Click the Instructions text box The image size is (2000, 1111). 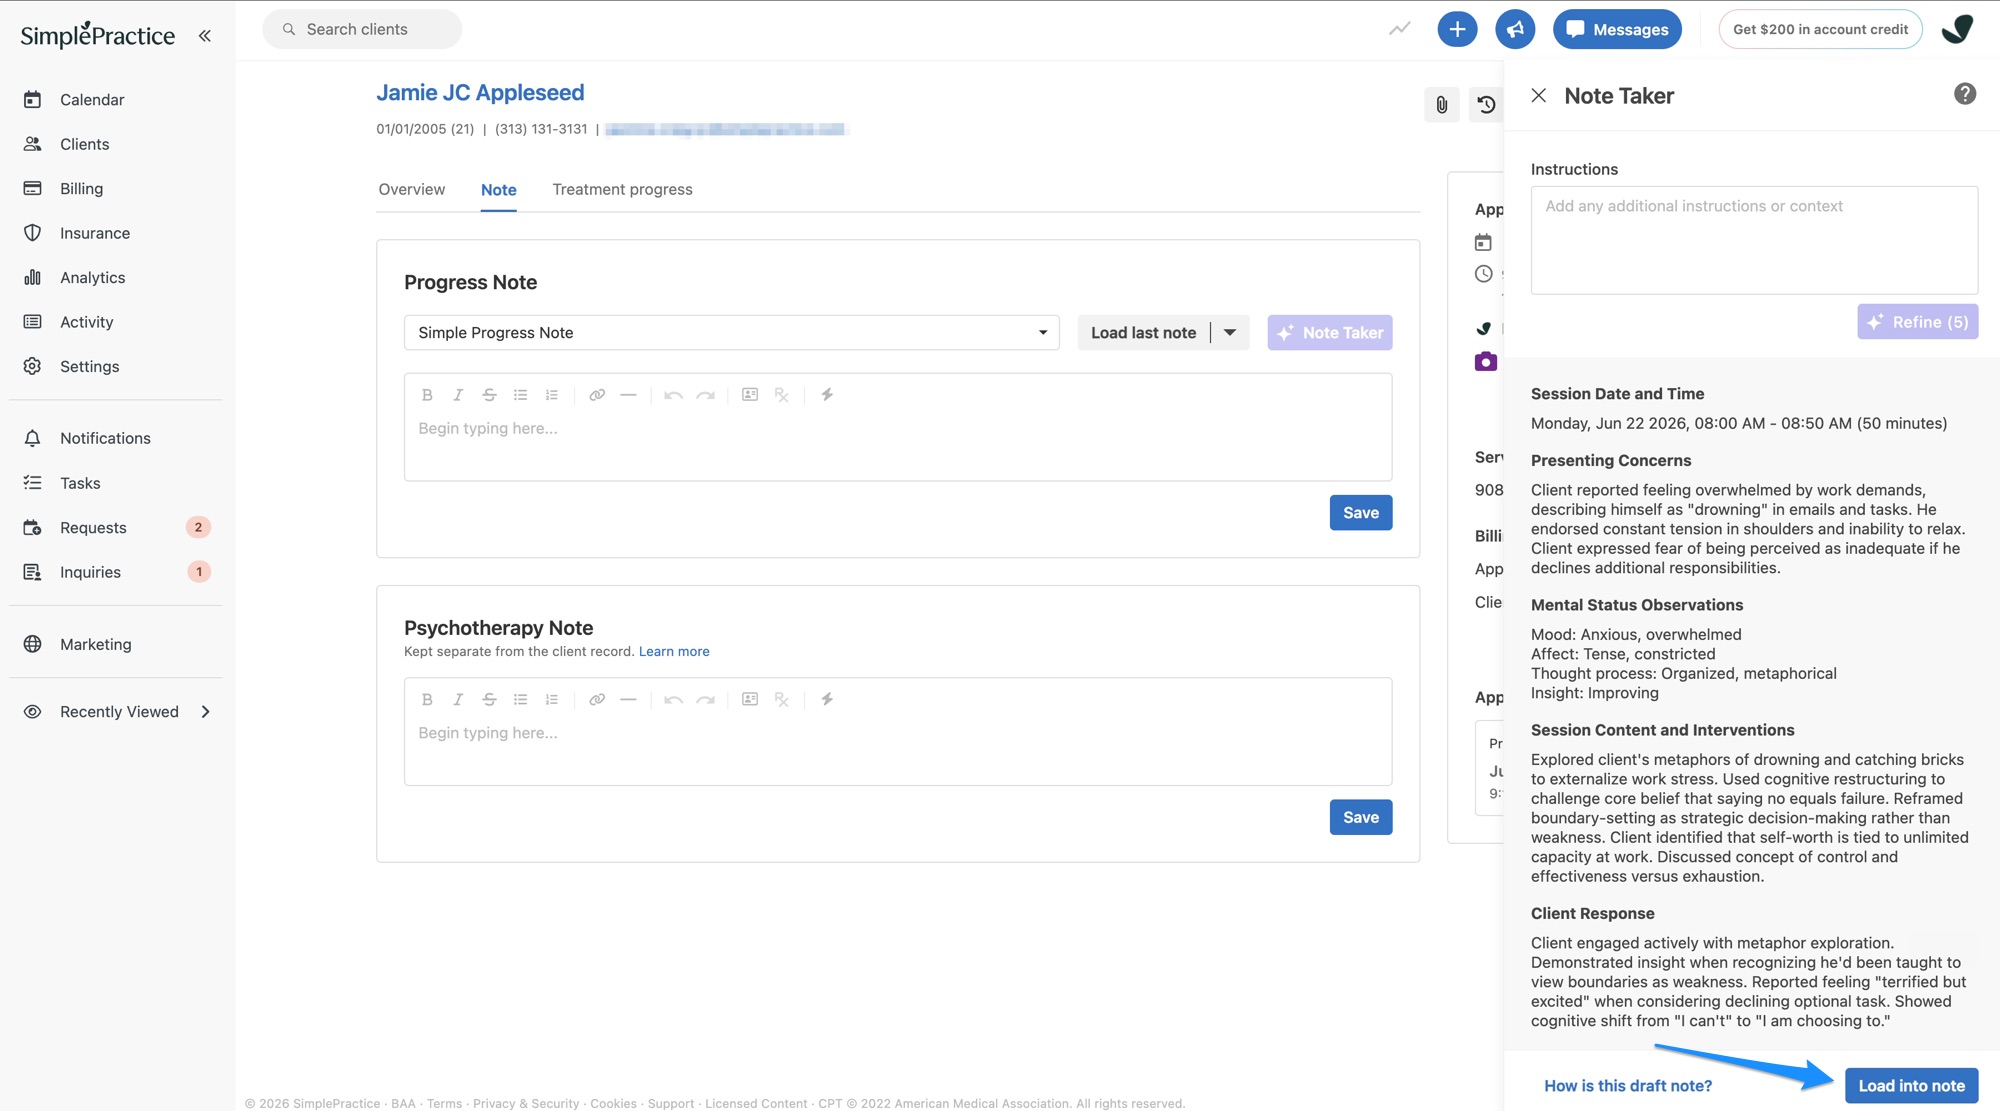(x=1754, y=240)
